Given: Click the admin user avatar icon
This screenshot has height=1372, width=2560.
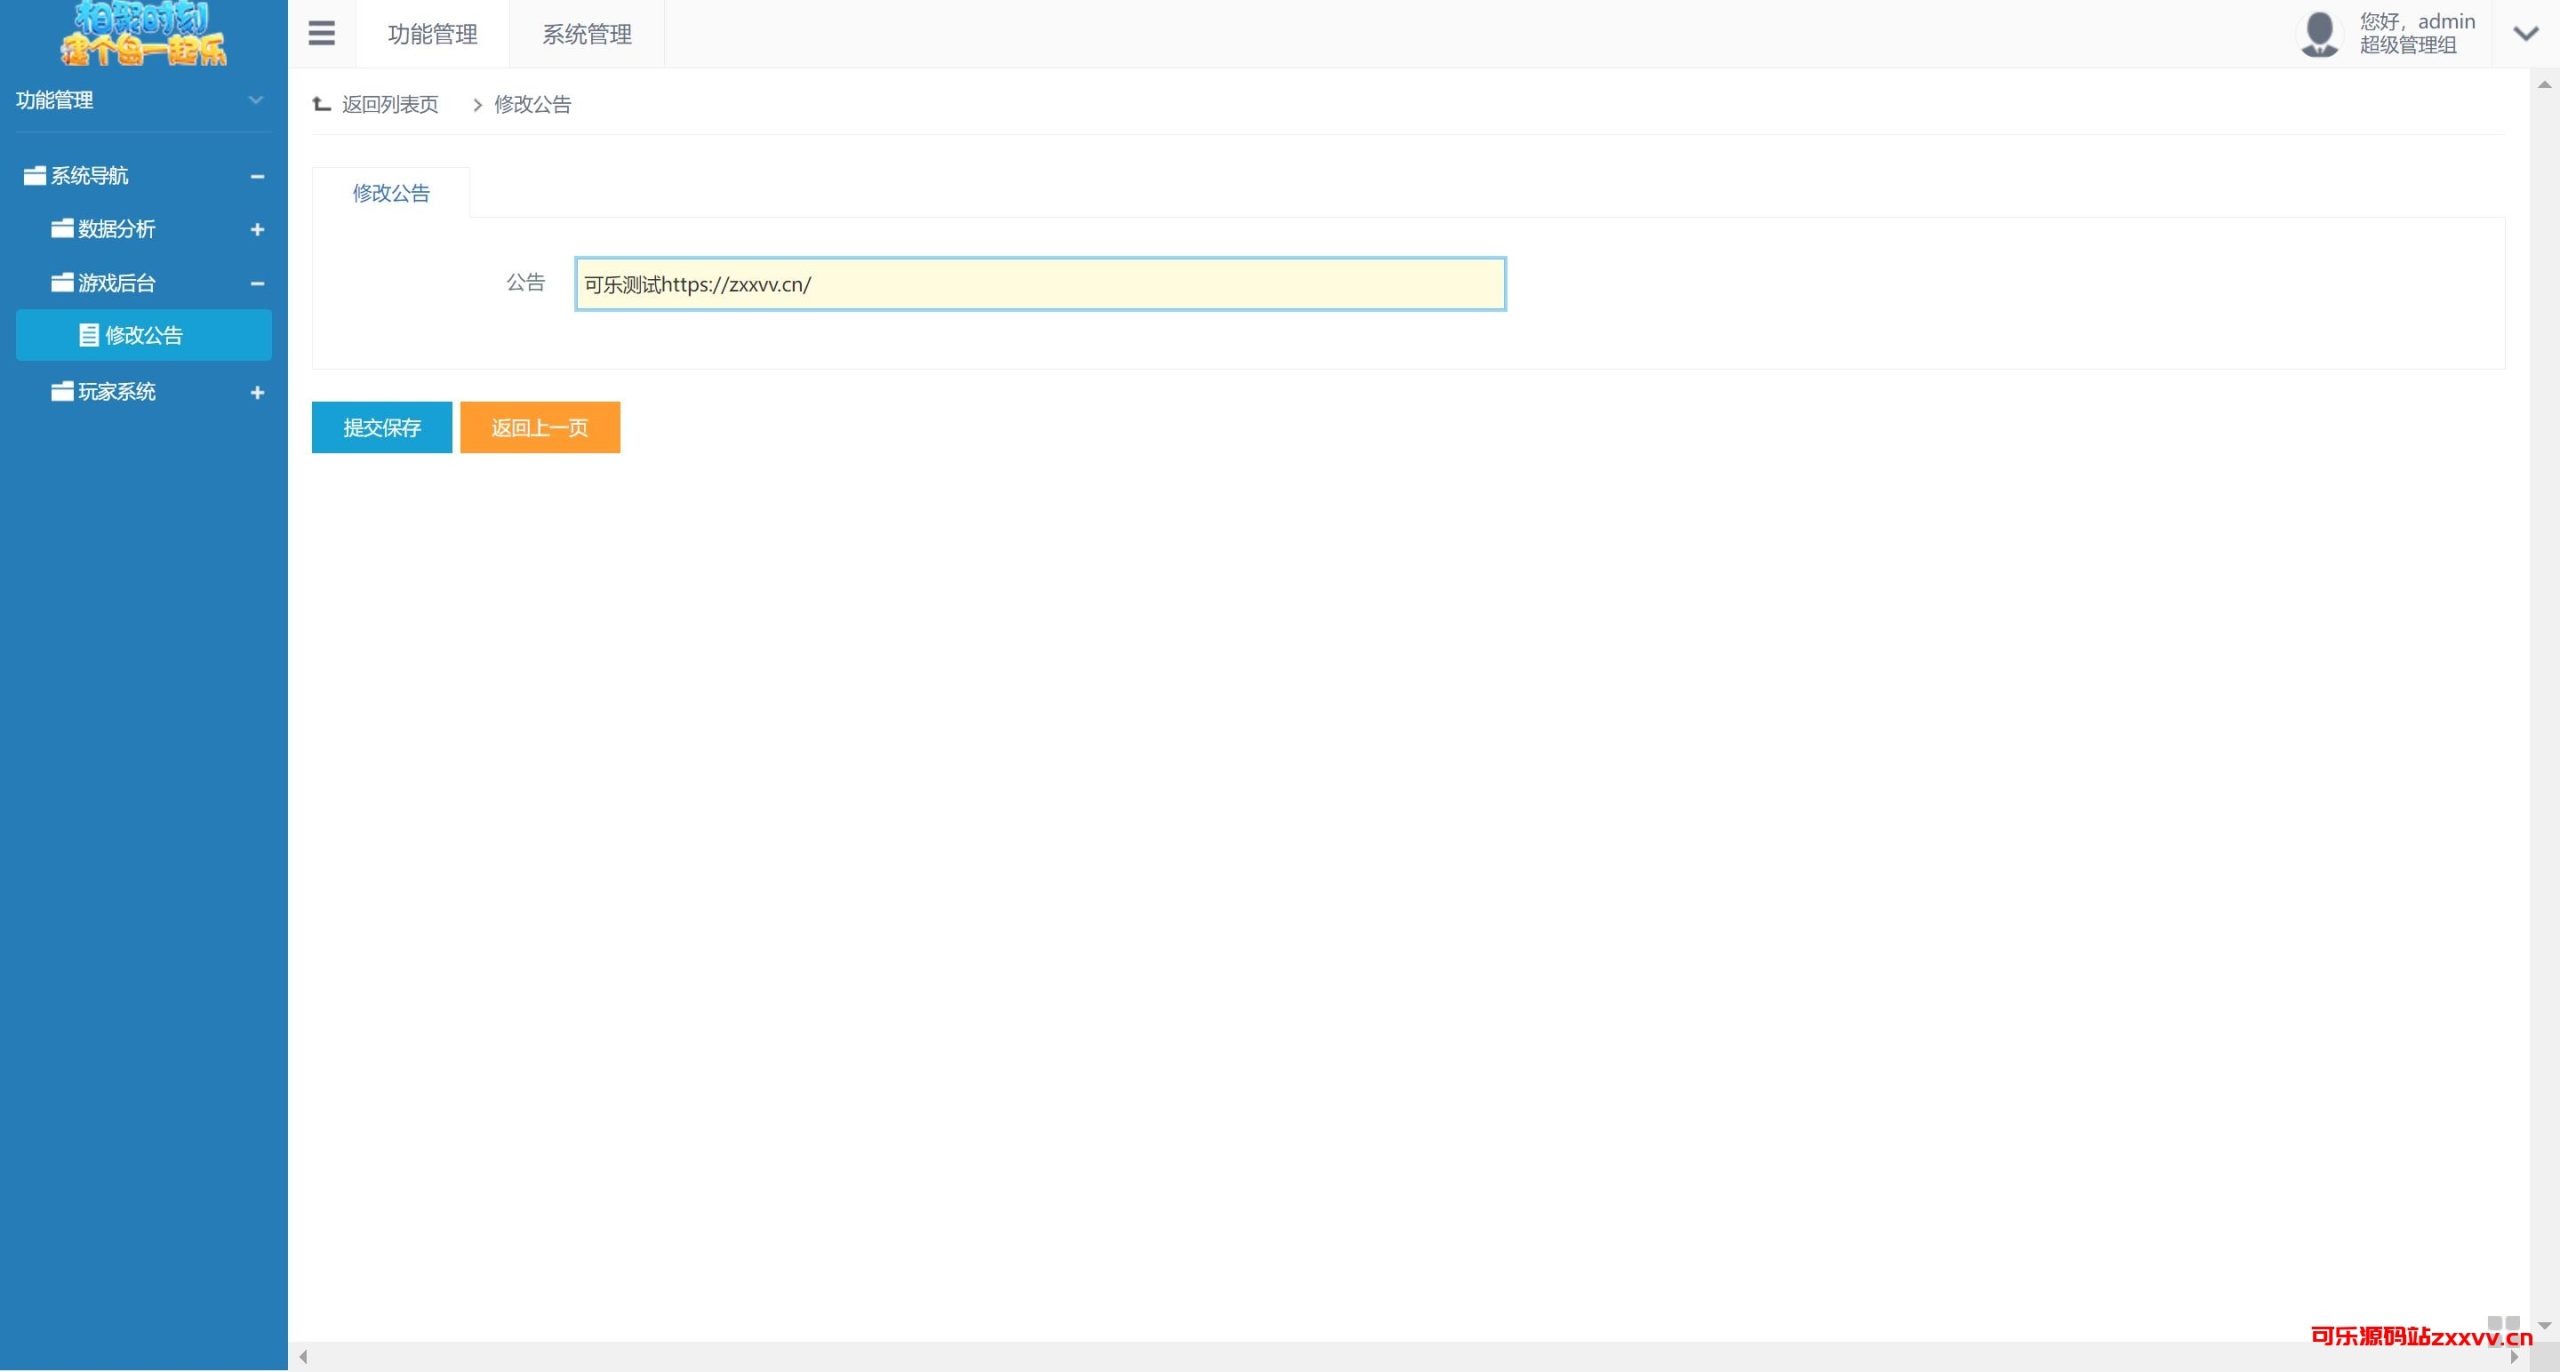Looking at the screenshot, I should click(x=2319, y=33).
